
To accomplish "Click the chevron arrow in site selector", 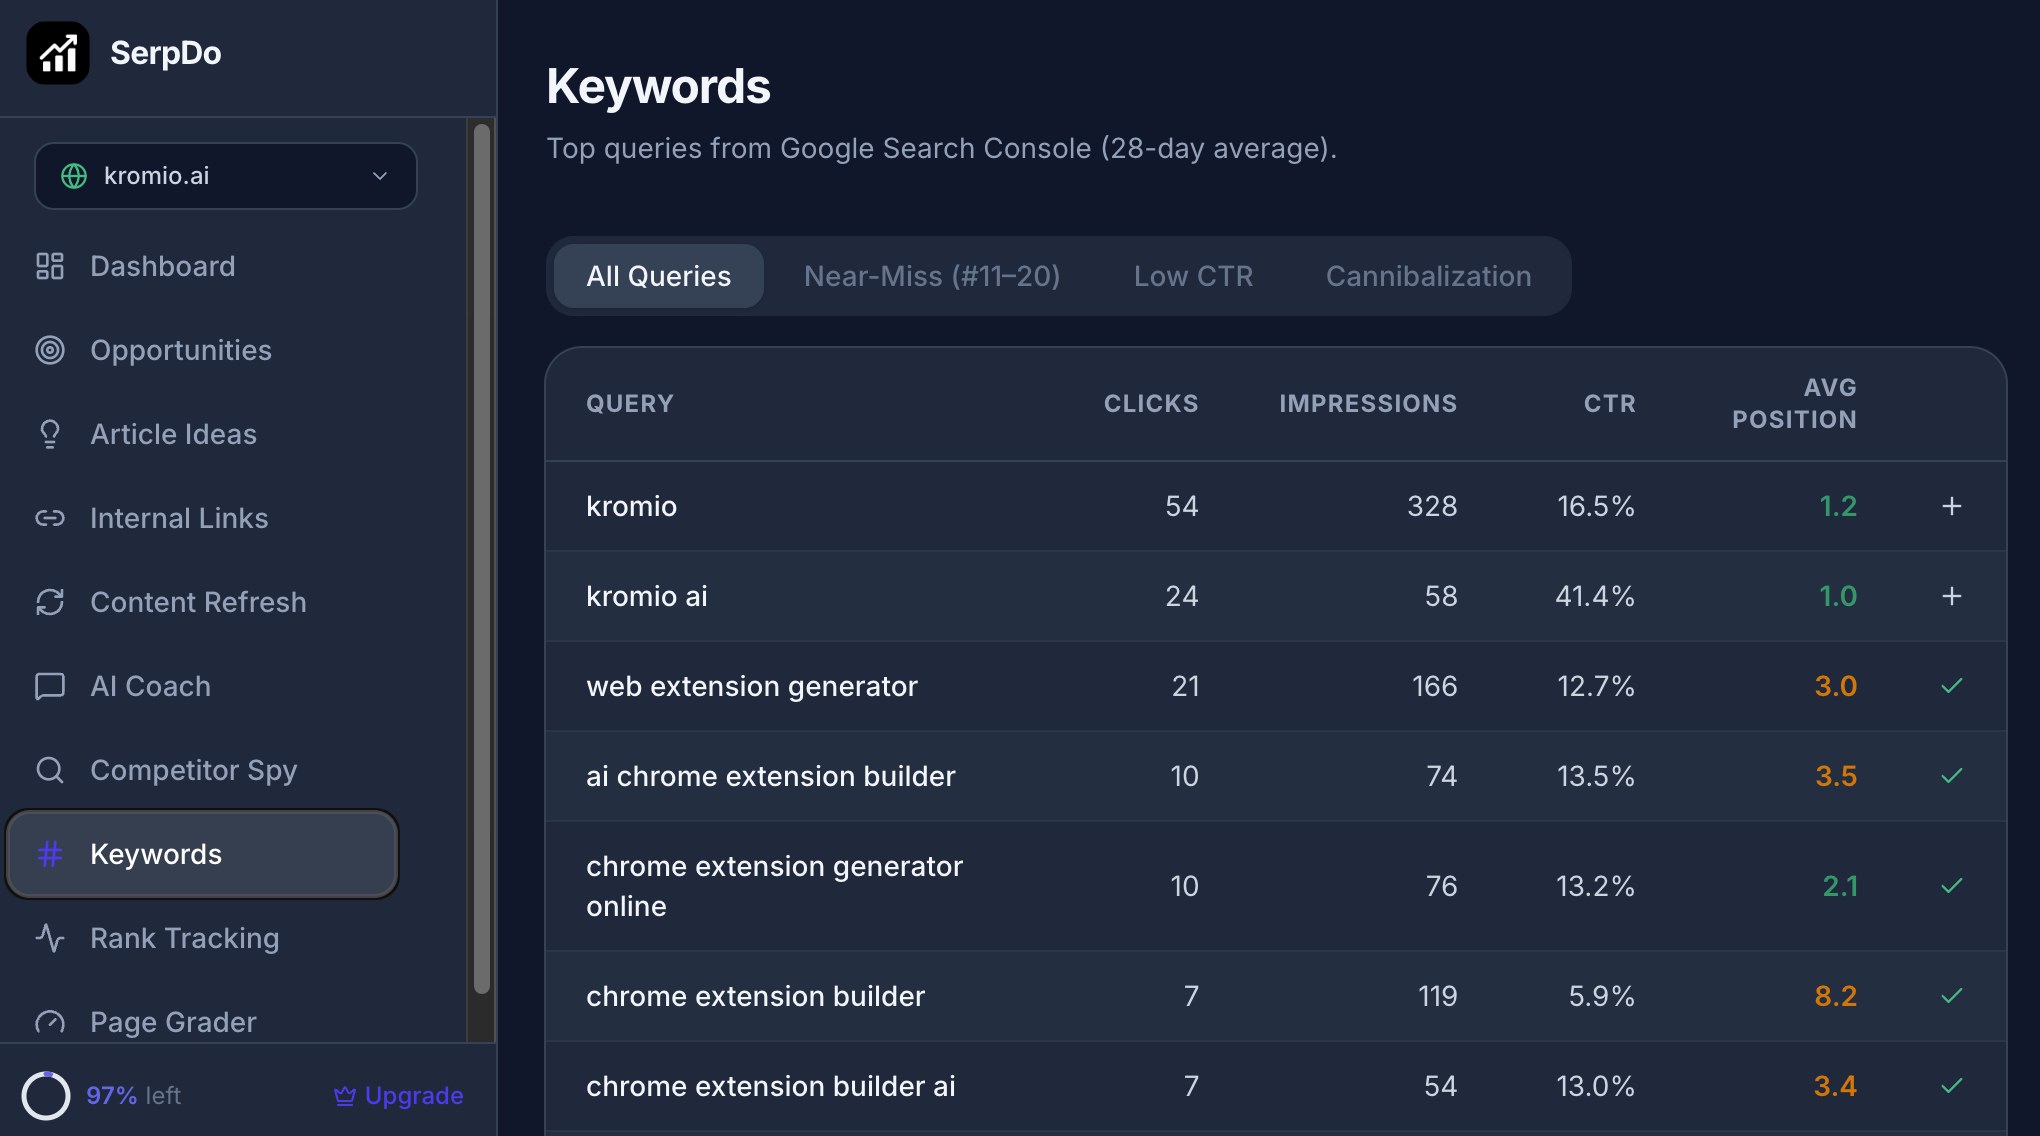I will coord(380,176).
